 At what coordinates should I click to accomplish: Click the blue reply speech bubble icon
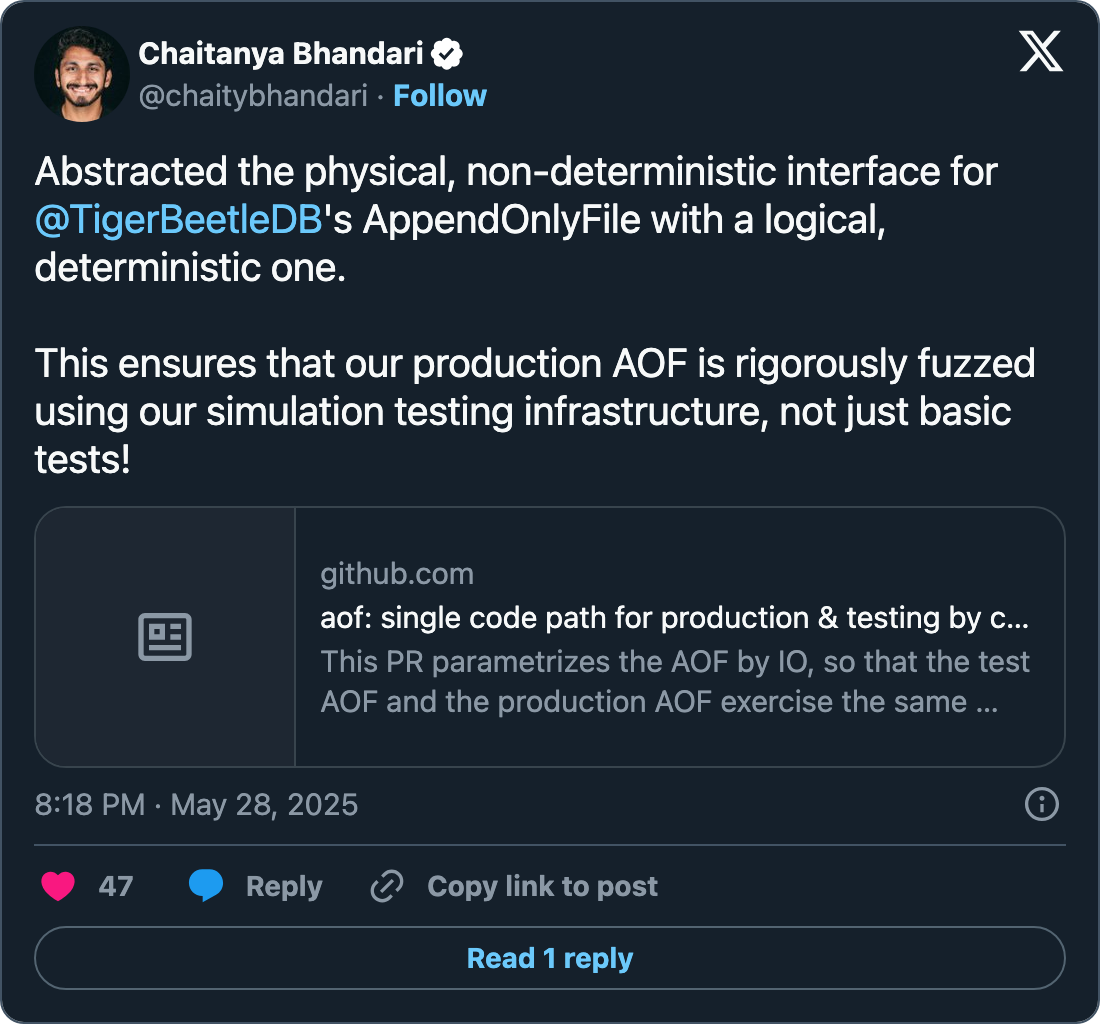click(x=206, y=886)
